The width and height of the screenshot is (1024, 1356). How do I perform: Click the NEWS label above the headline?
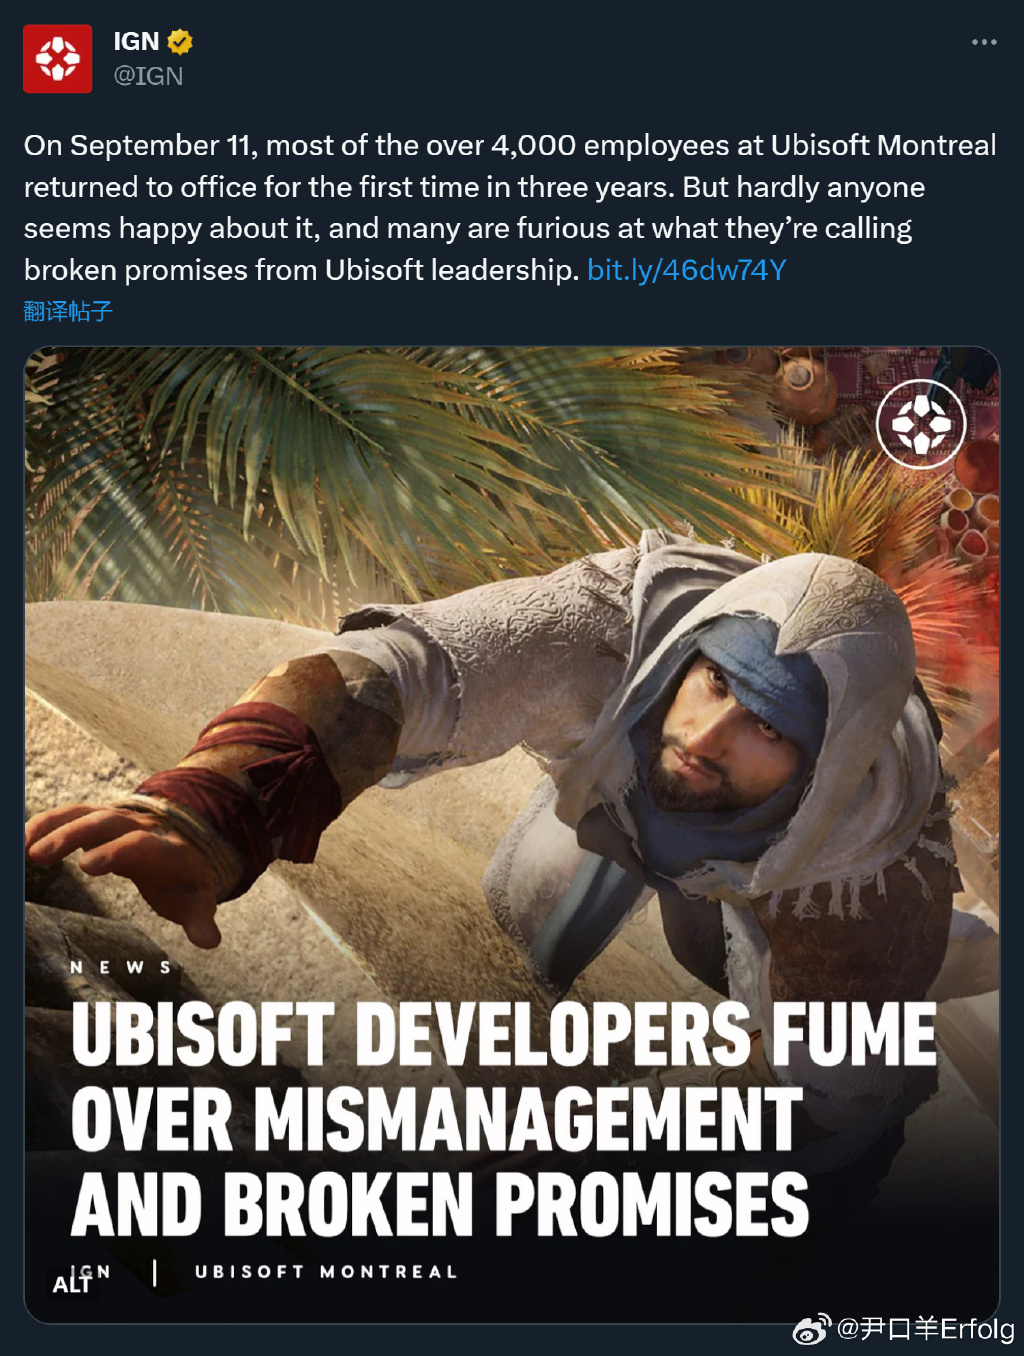pyautogui.click(x=121, y=967)
